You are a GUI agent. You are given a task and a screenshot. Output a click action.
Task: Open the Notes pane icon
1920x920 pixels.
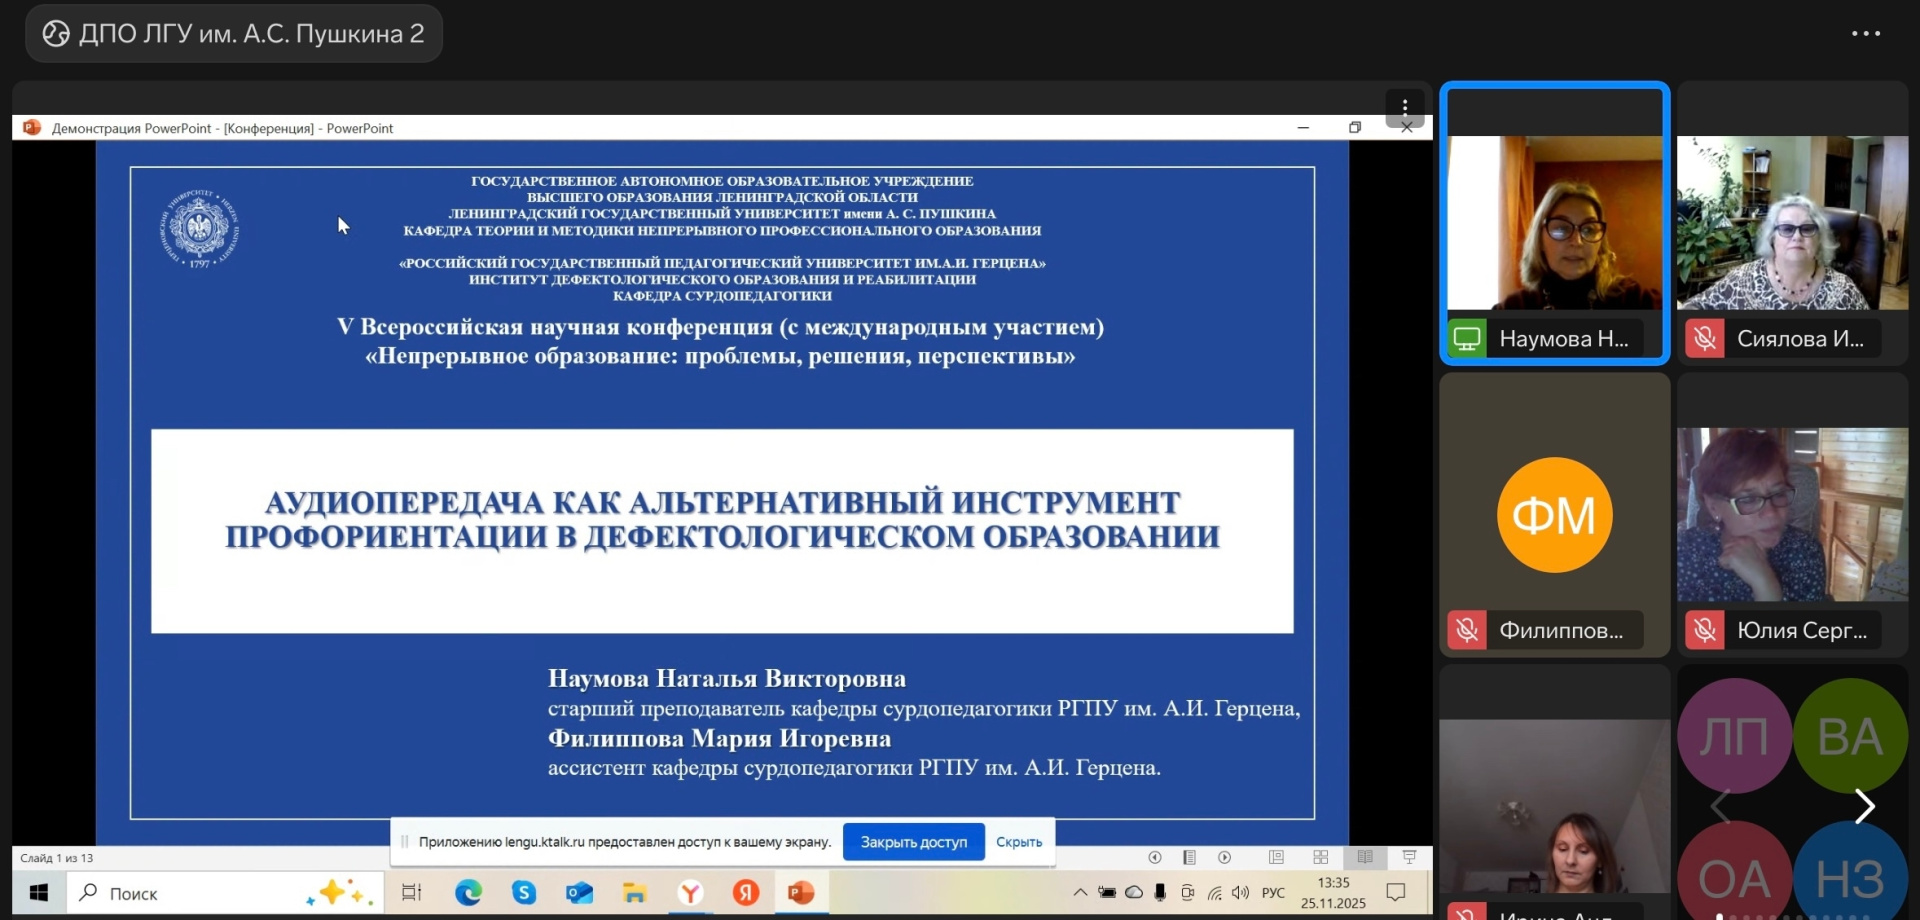click(x=1190, y=857)
